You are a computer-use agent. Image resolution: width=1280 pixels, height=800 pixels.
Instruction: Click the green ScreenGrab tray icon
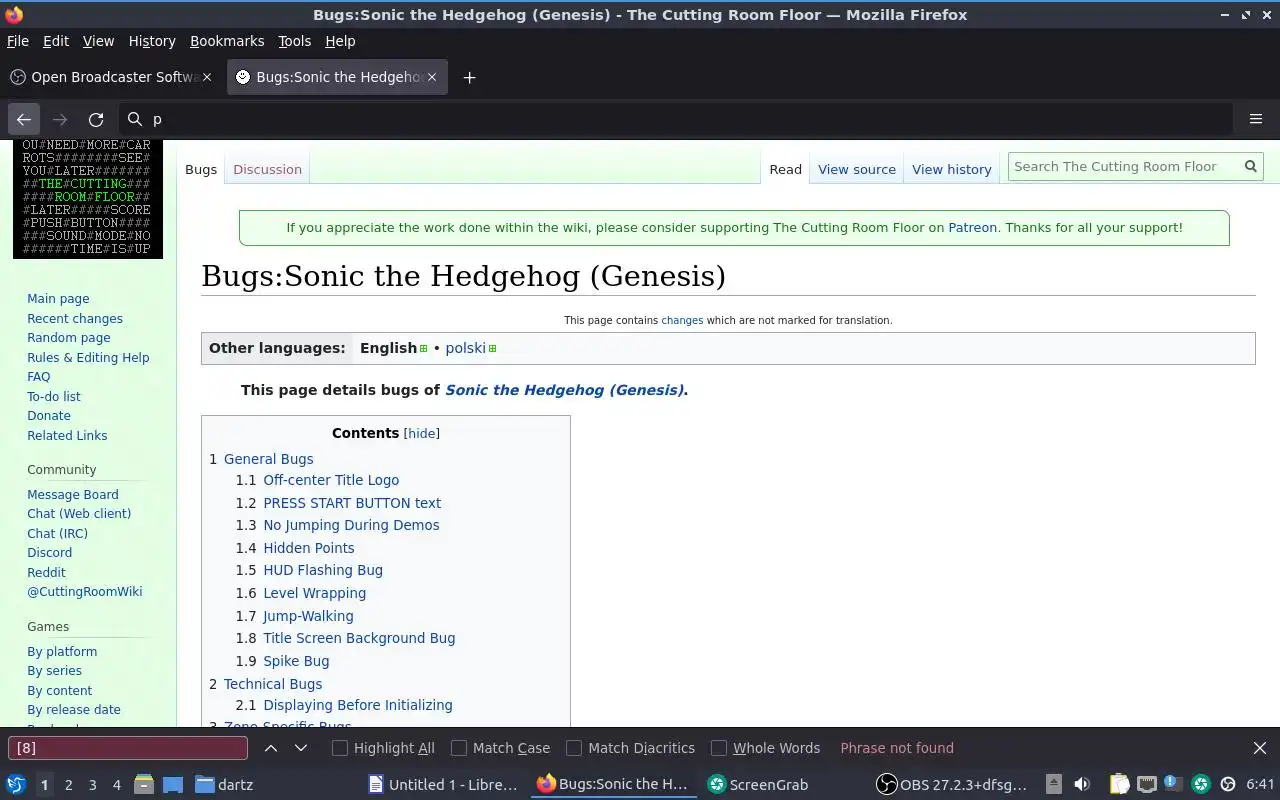[x=1201, y=784]
